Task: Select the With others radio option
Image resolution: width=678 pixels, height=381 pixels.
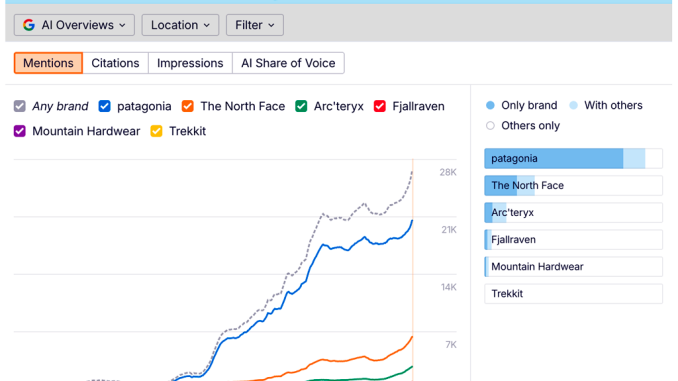Action: (573, 105)
